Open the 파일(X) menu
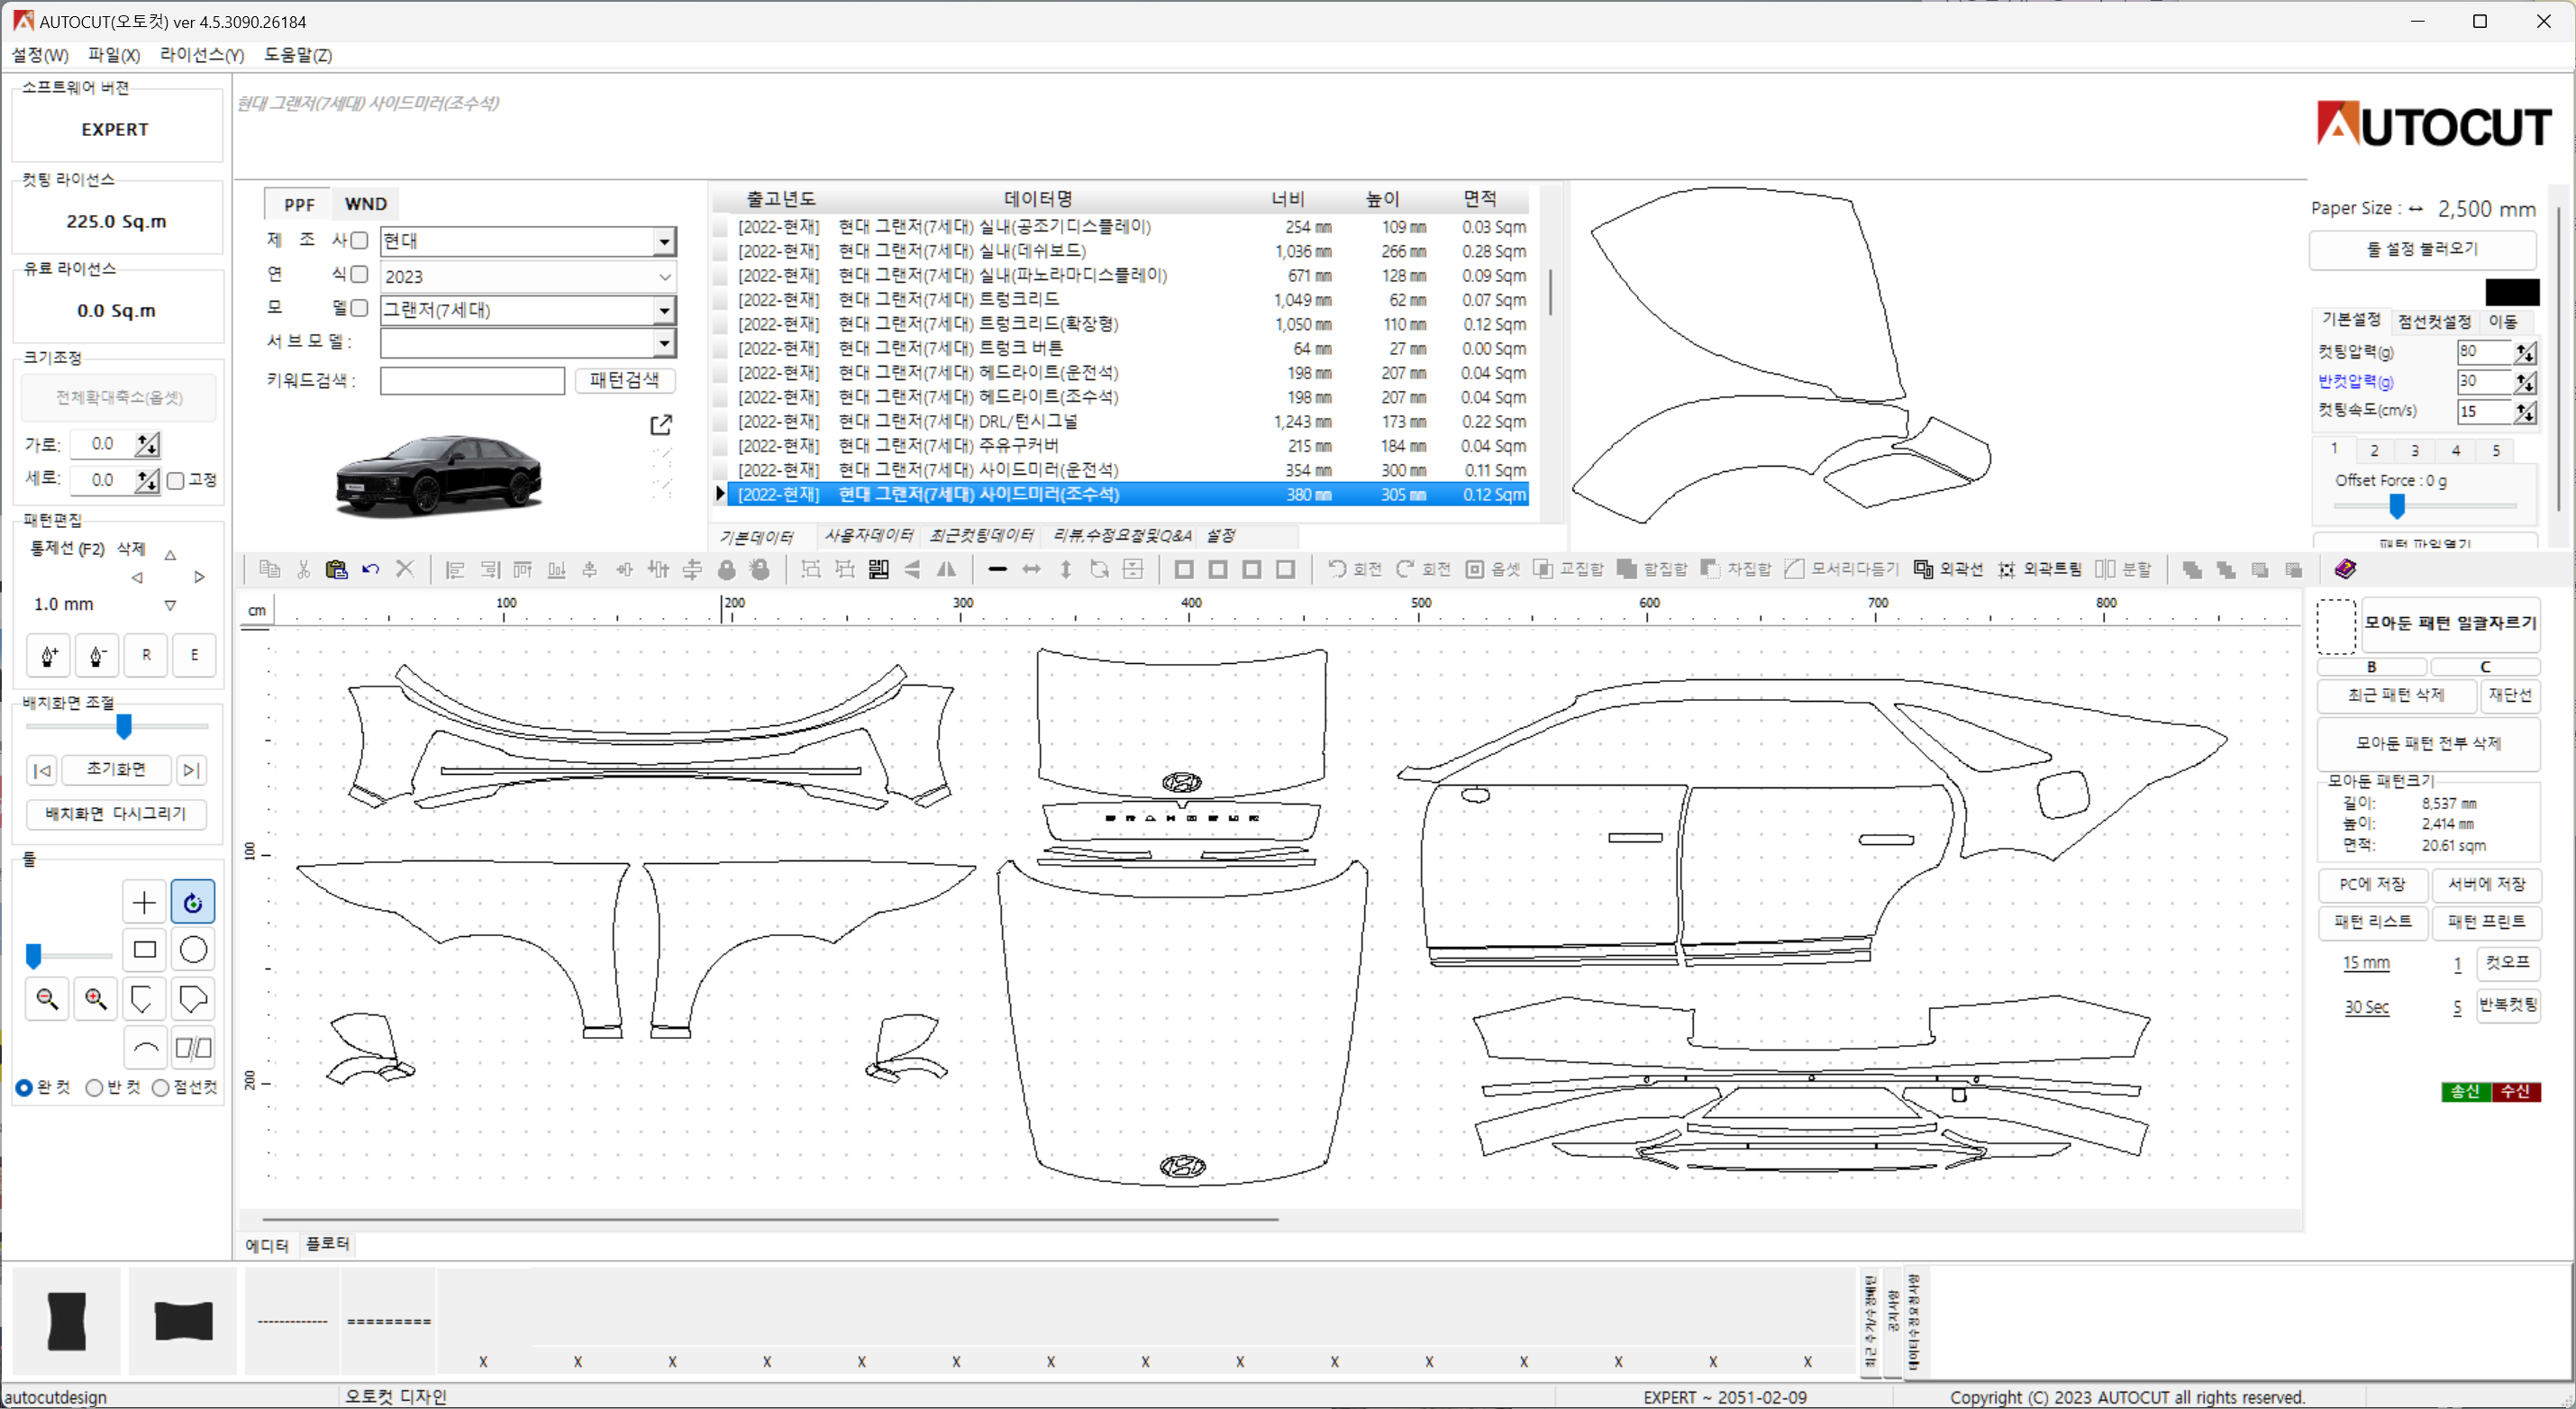Screen dimensions: 2576x1409 pos(114,55)
